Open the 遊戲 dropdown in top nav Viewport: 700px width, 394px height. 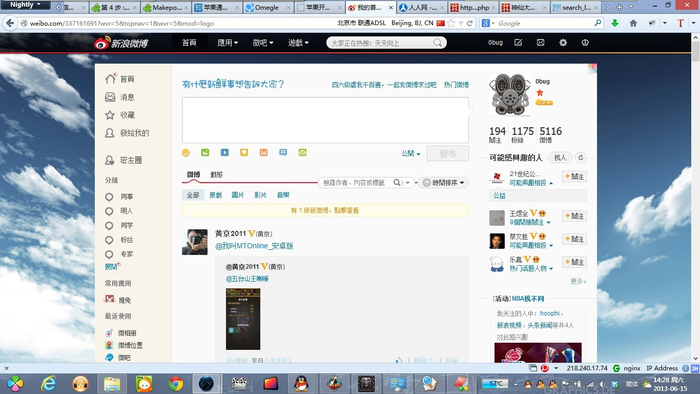[x=298, y=43]
